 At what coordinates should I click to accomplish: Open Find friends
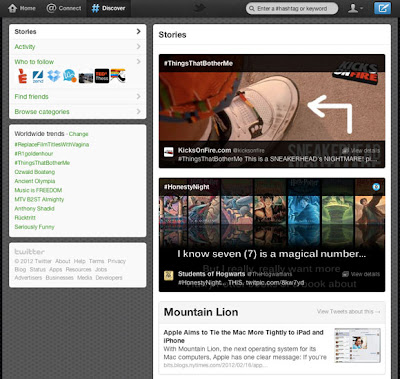pyautogui.click(x=31, y=97)
